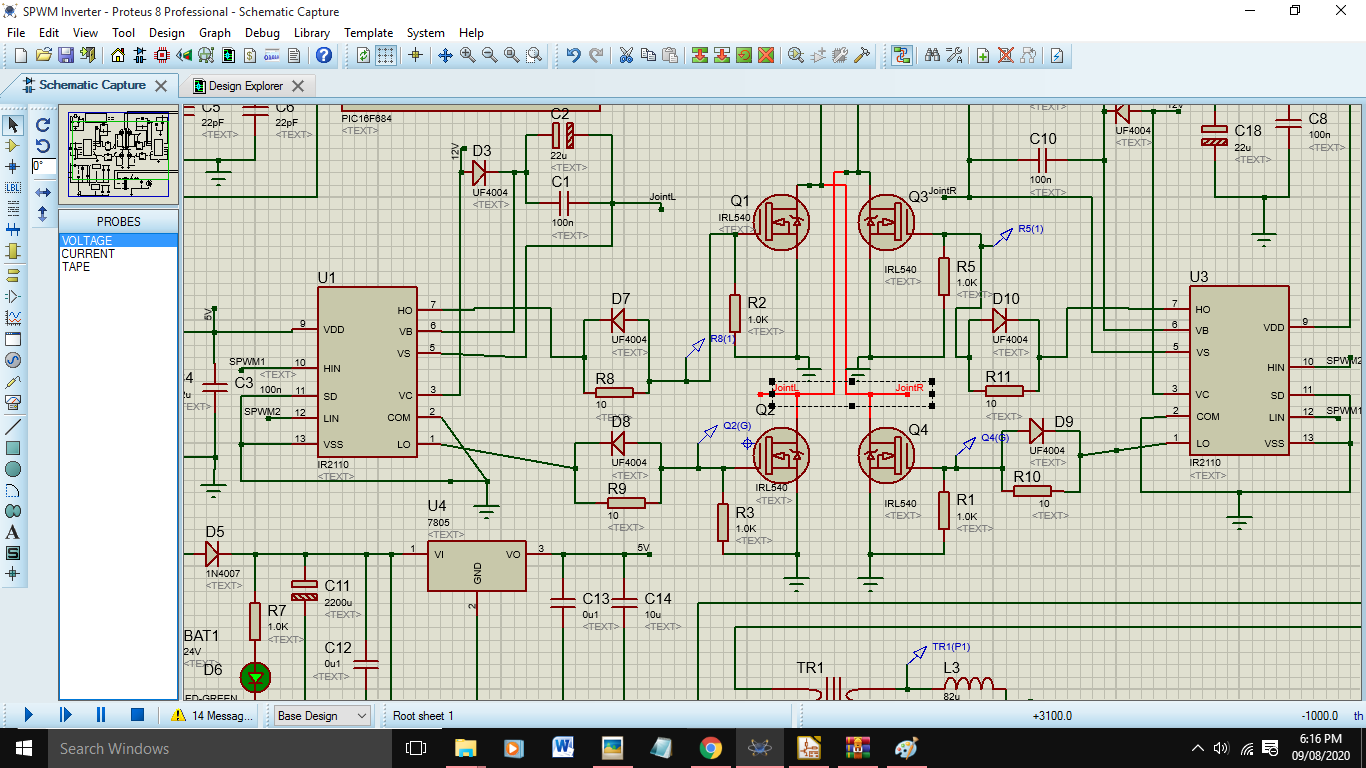The image size is (1366, 768).
Task: Open Property Assignment wrench tool
Action: 954,55
